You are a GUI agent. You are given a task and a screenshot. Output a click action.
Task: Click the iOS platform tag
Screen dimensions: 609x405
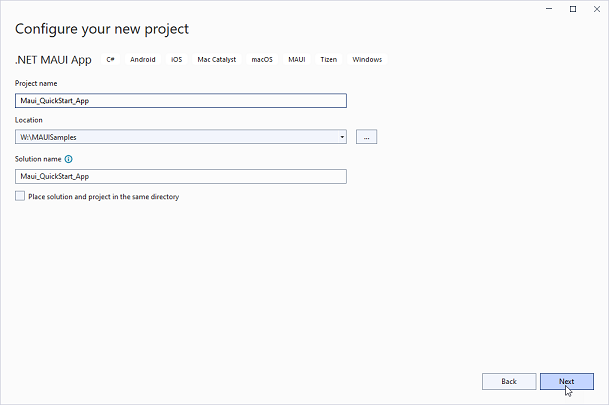click(x=176, y=60)
